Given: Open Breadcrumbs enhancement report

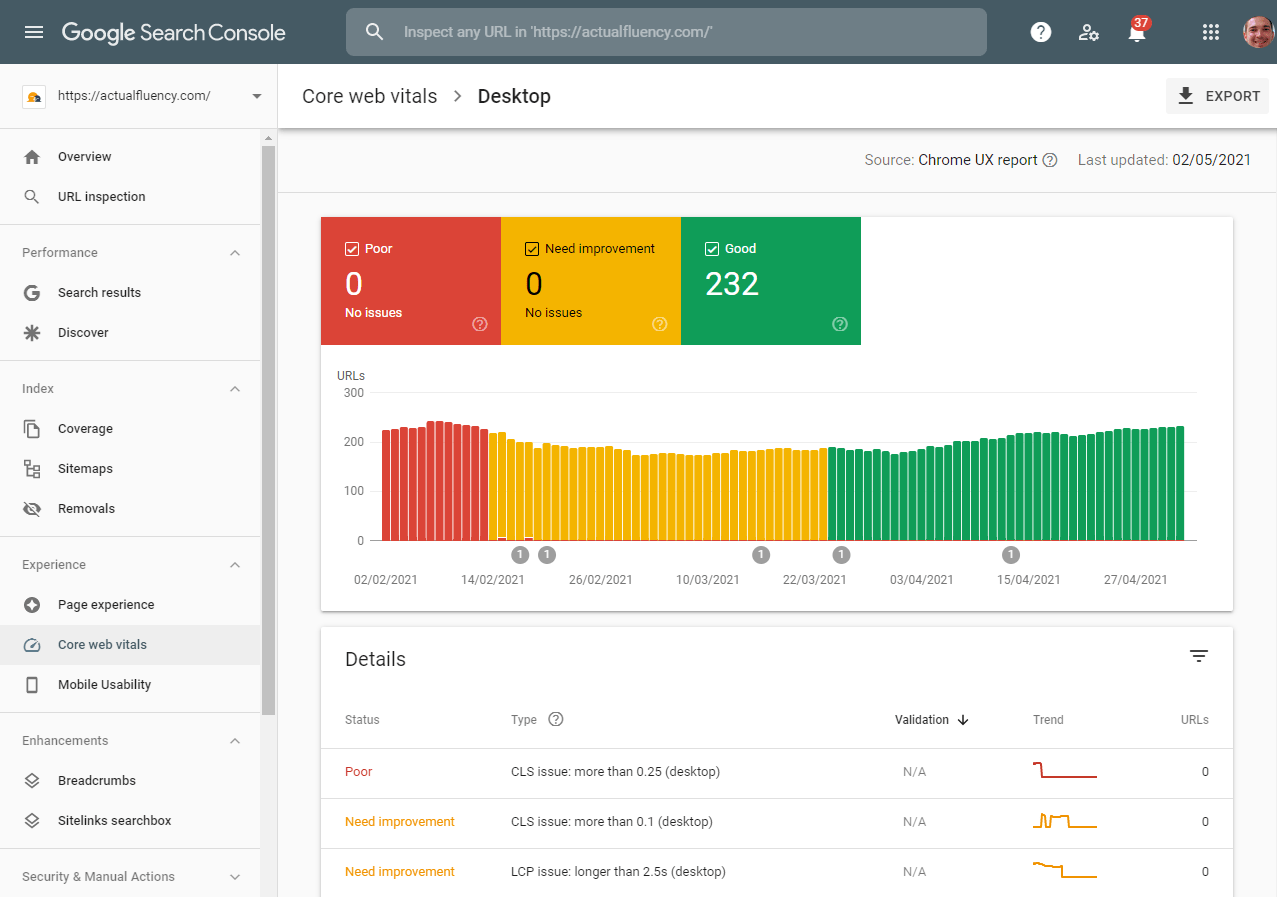Looking at the screenshot, I should [x=130, y=781].
